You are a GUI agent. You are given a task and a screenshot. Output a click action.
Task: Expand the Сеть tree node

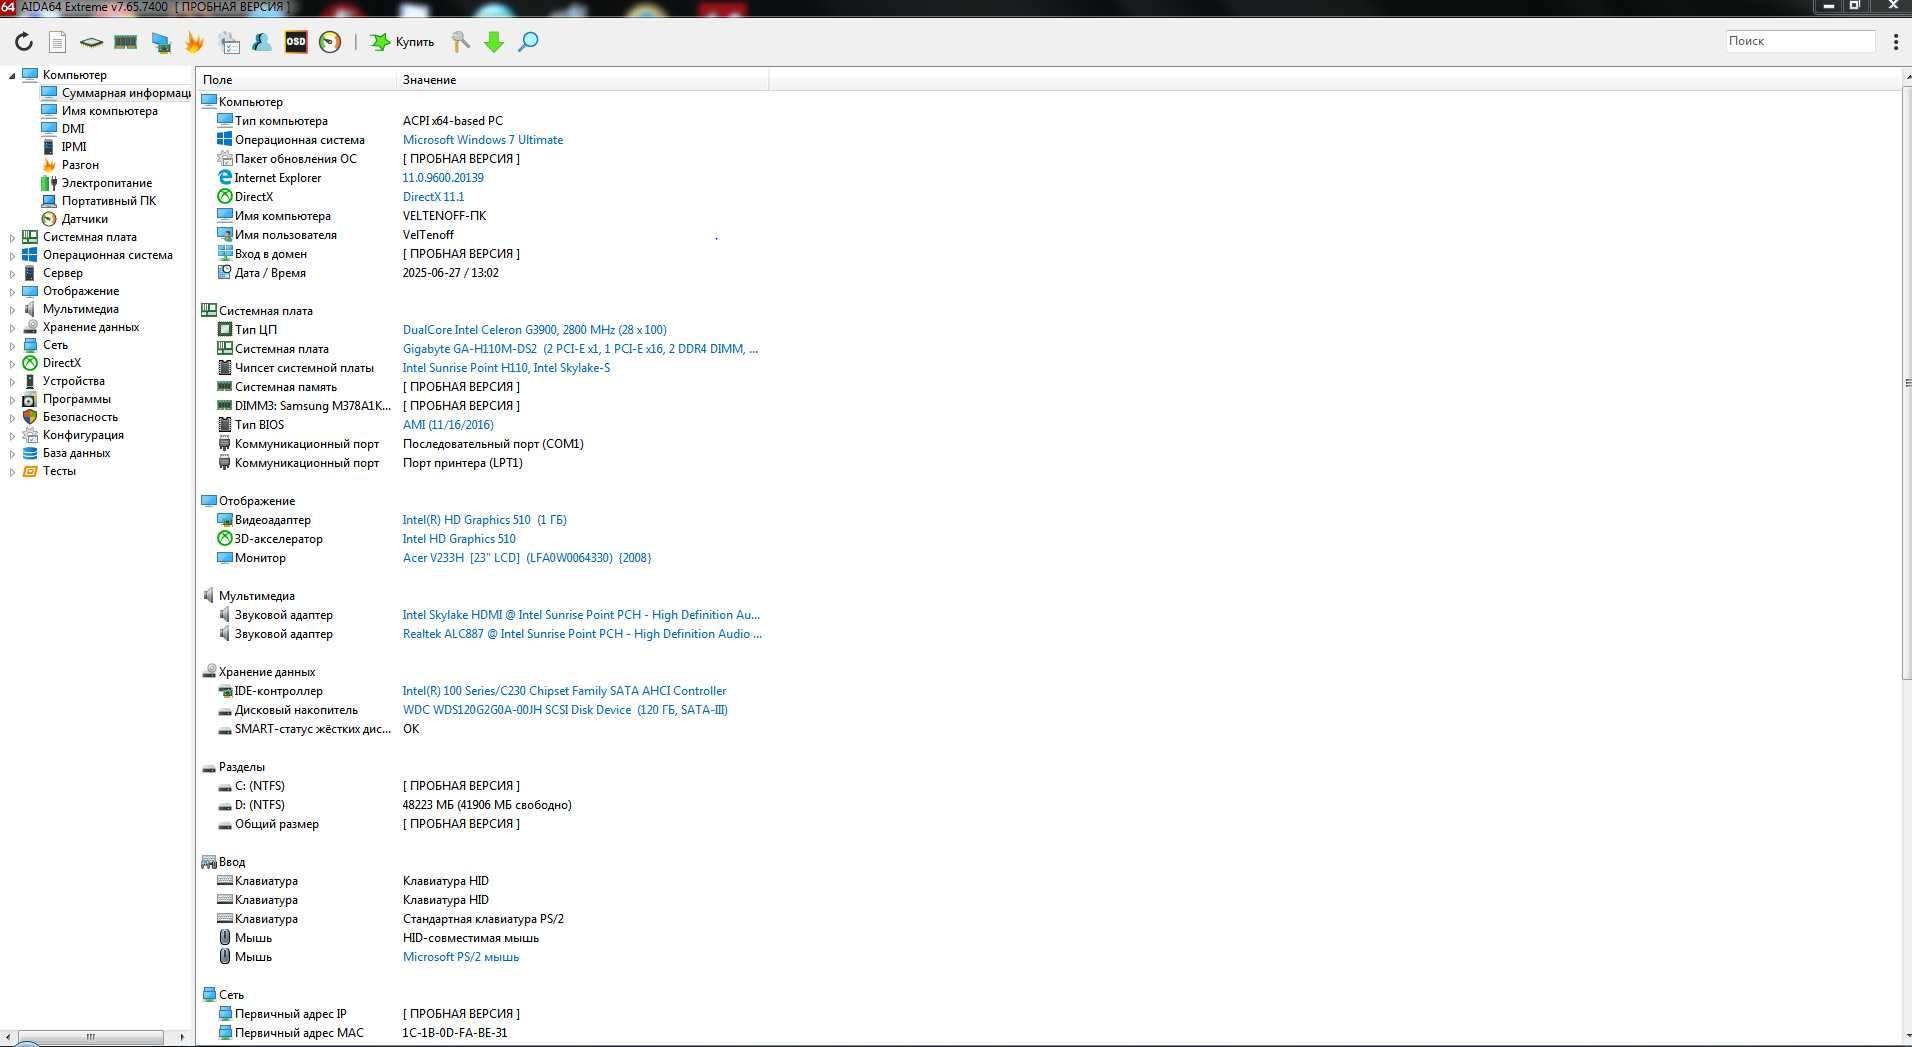[x=12, y=346]
